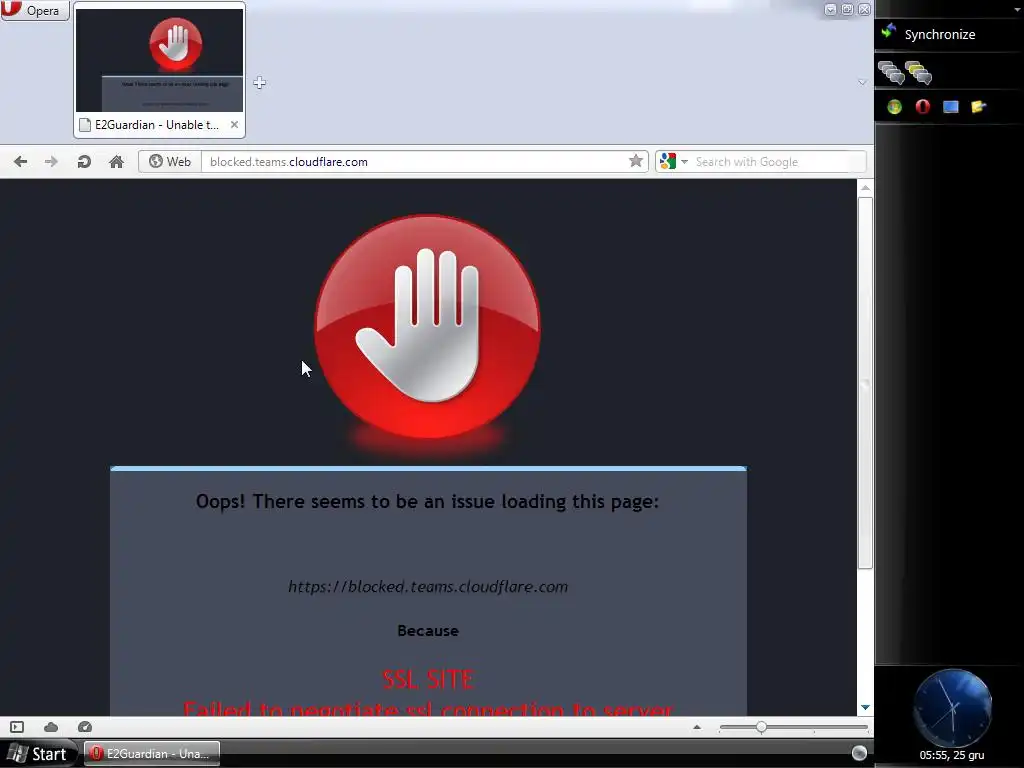Viewport: 1024px width, 768px height.
Task: Close the E2Guardian tab
Action: (x=234, y=124)
